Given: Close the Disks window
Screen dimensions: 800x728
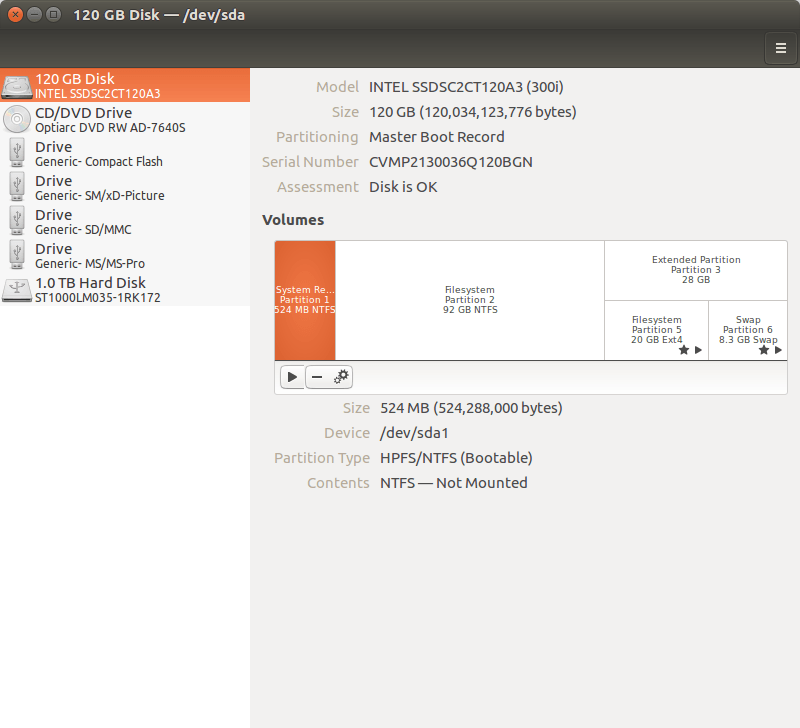Looking at the screenshot, I should (15, 15).
